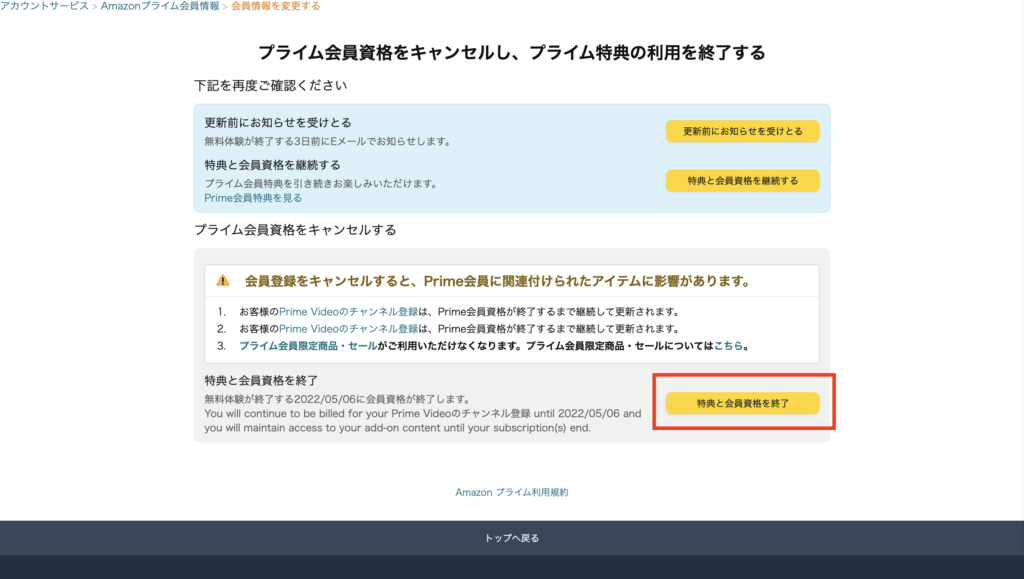Click 'You will continue to be billed' text
Image resolution: width=1024 pixels, height=579 pixels.
point(423,420)
